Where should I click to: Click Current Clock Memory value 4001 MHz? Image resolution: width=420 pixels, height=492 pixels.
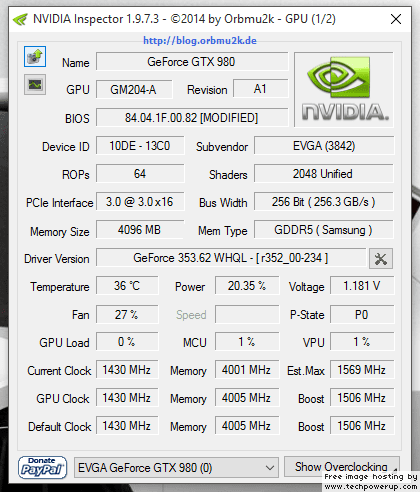[x=247, y=370]
